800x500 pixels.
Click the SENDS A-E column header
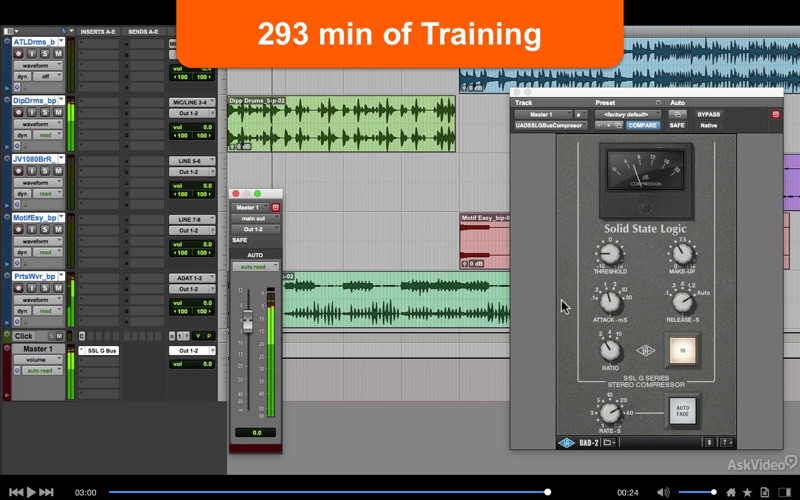pos(143,32)
